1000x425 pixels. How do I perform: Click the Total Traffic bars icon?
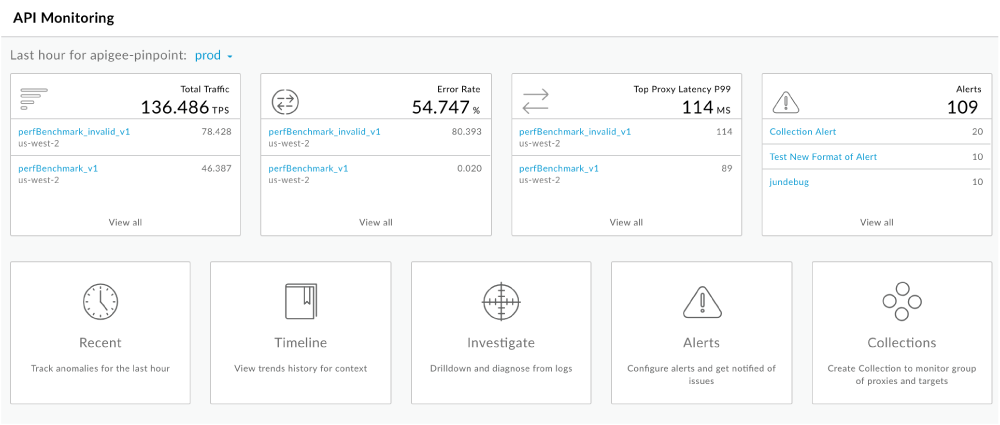(35, 99)
